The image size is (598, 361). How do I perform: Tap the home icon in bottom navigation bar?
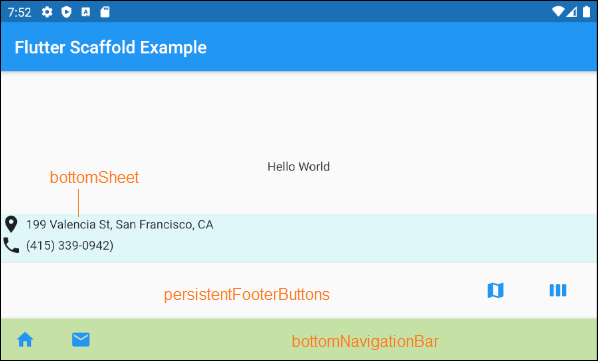[x=25, y=339]
